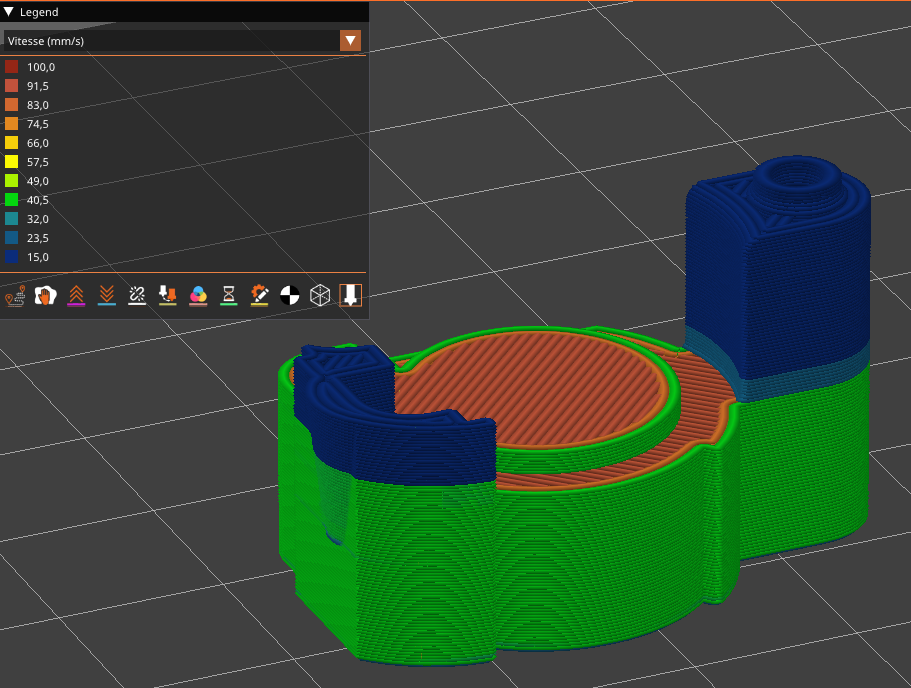Image resolution: width=911 pixels, height=688 pixels.
Task: Select the 74,5 speed value text
Action: pyautogui.click(x=38, y=124)
